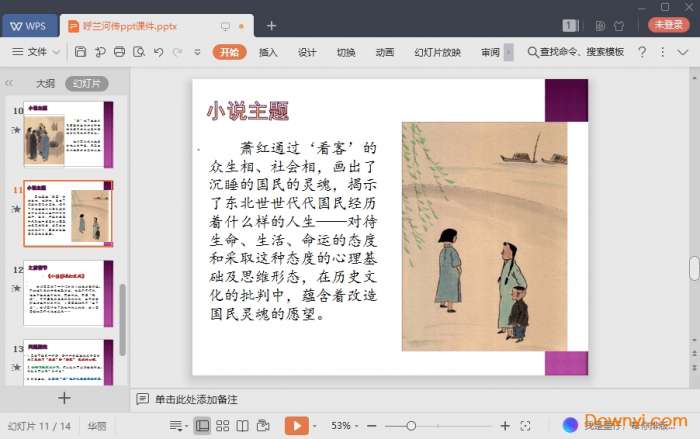Image resolution: width=700 pixels, height=439 pixels.
Task: Click the skin shirt icon in title bar
Action: click(619, 25)
